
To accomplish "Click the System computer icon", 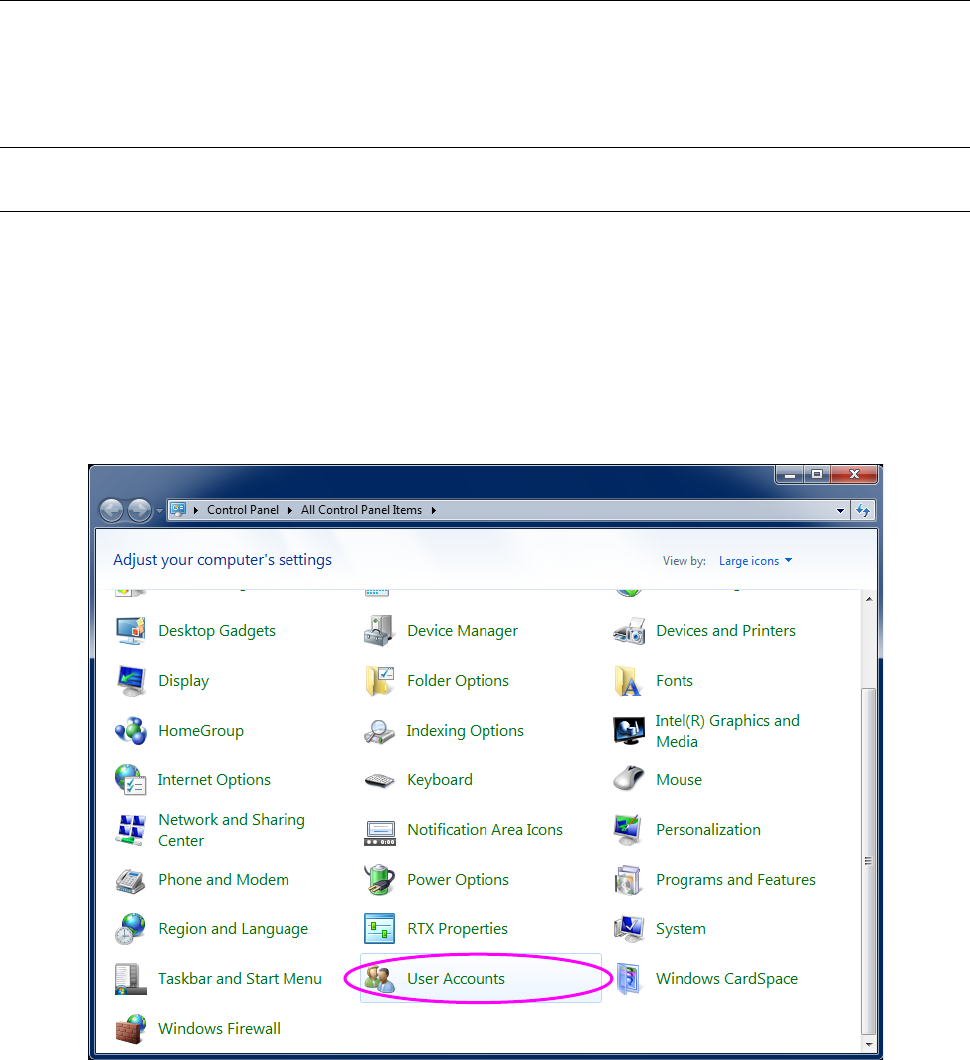I will click(629, 929).
